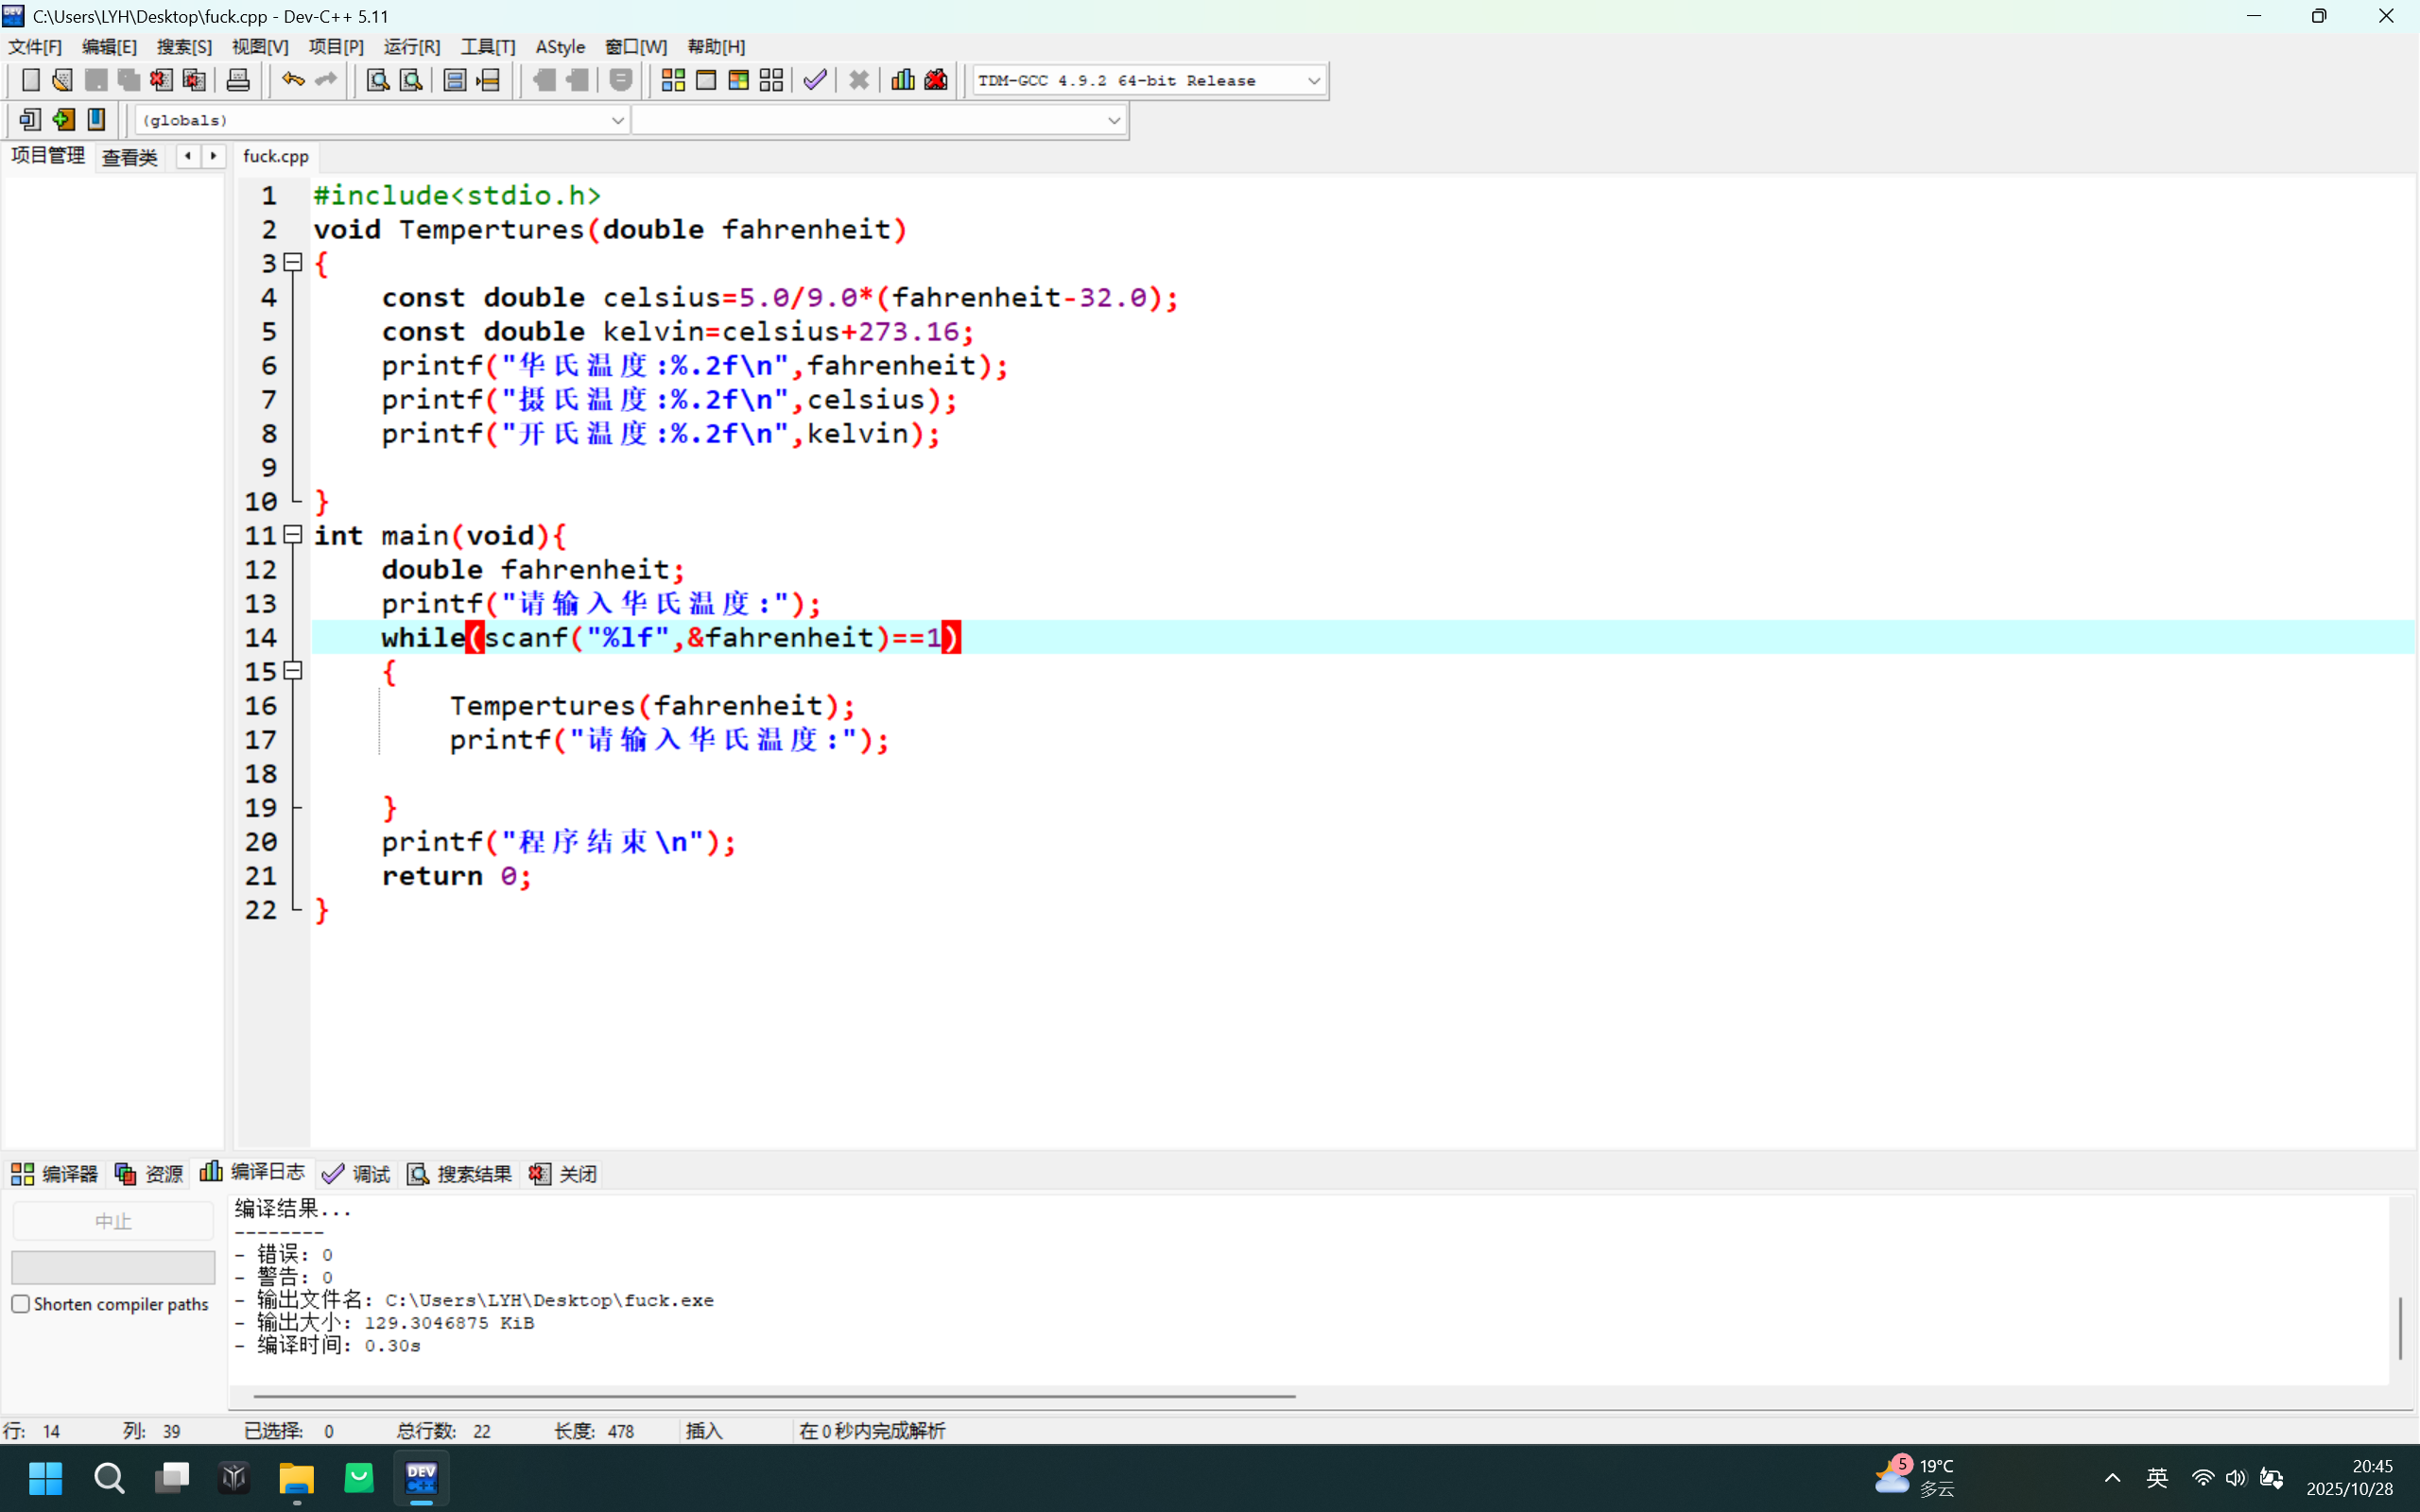Click the compile log horizontal scrollbar

774,1395
